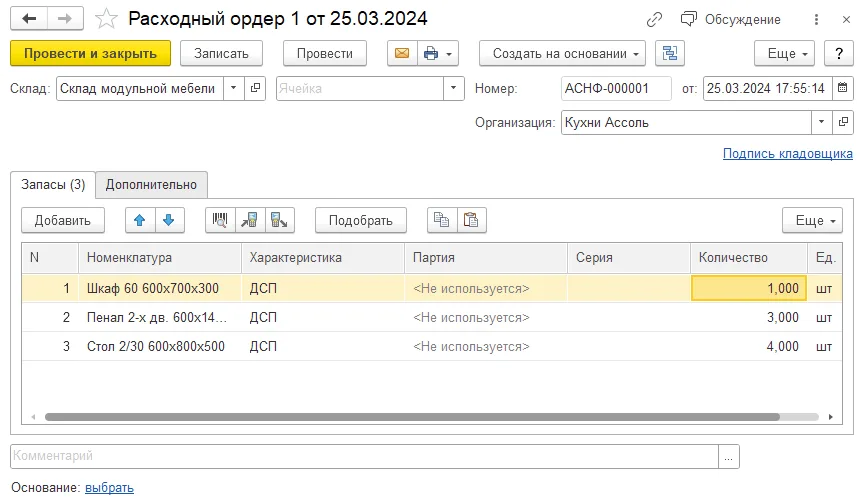Click the Количество column header
The width and height of the screenshot is (867, 502).
tap(749, 258)
